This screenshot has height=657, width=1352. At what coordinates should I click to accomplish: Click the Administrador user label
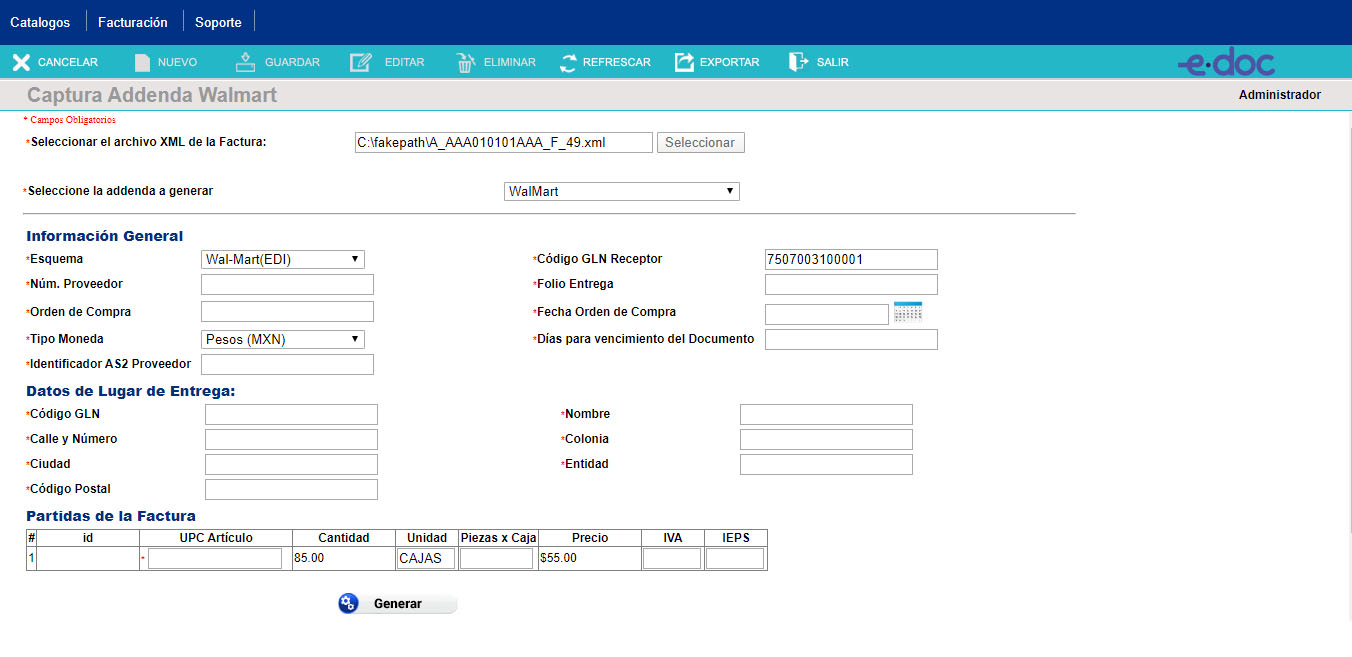(x=1280, y=95)
